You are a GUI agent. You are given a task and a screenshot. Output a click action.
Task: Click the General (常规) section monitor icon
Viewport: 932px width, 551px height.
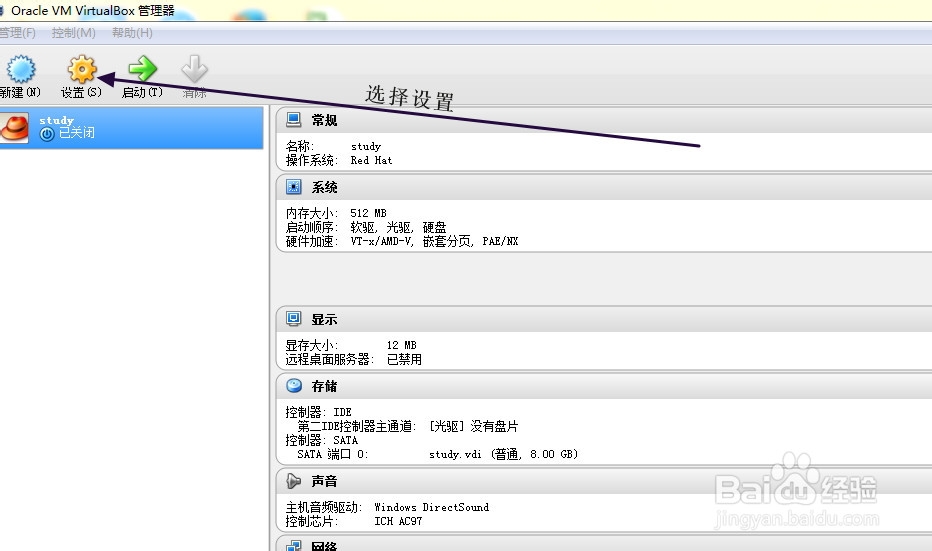(294, 119)
